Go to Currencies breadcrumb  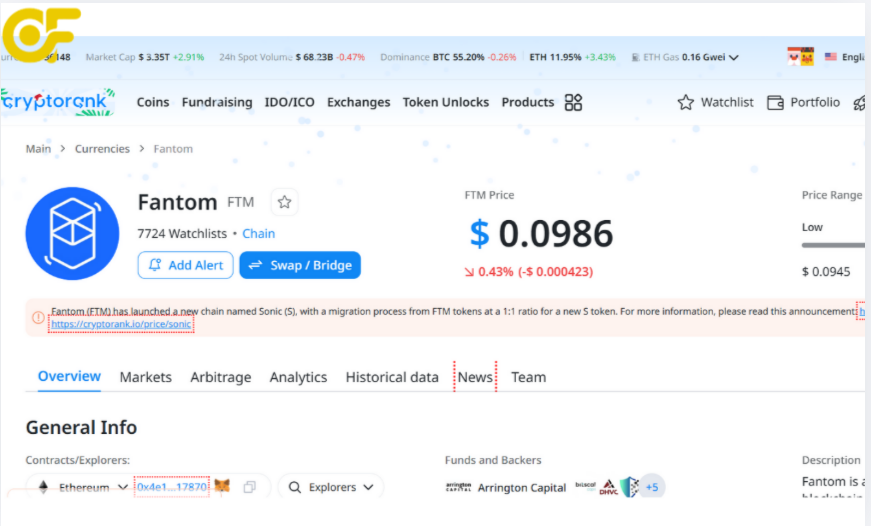pos(102,149)
